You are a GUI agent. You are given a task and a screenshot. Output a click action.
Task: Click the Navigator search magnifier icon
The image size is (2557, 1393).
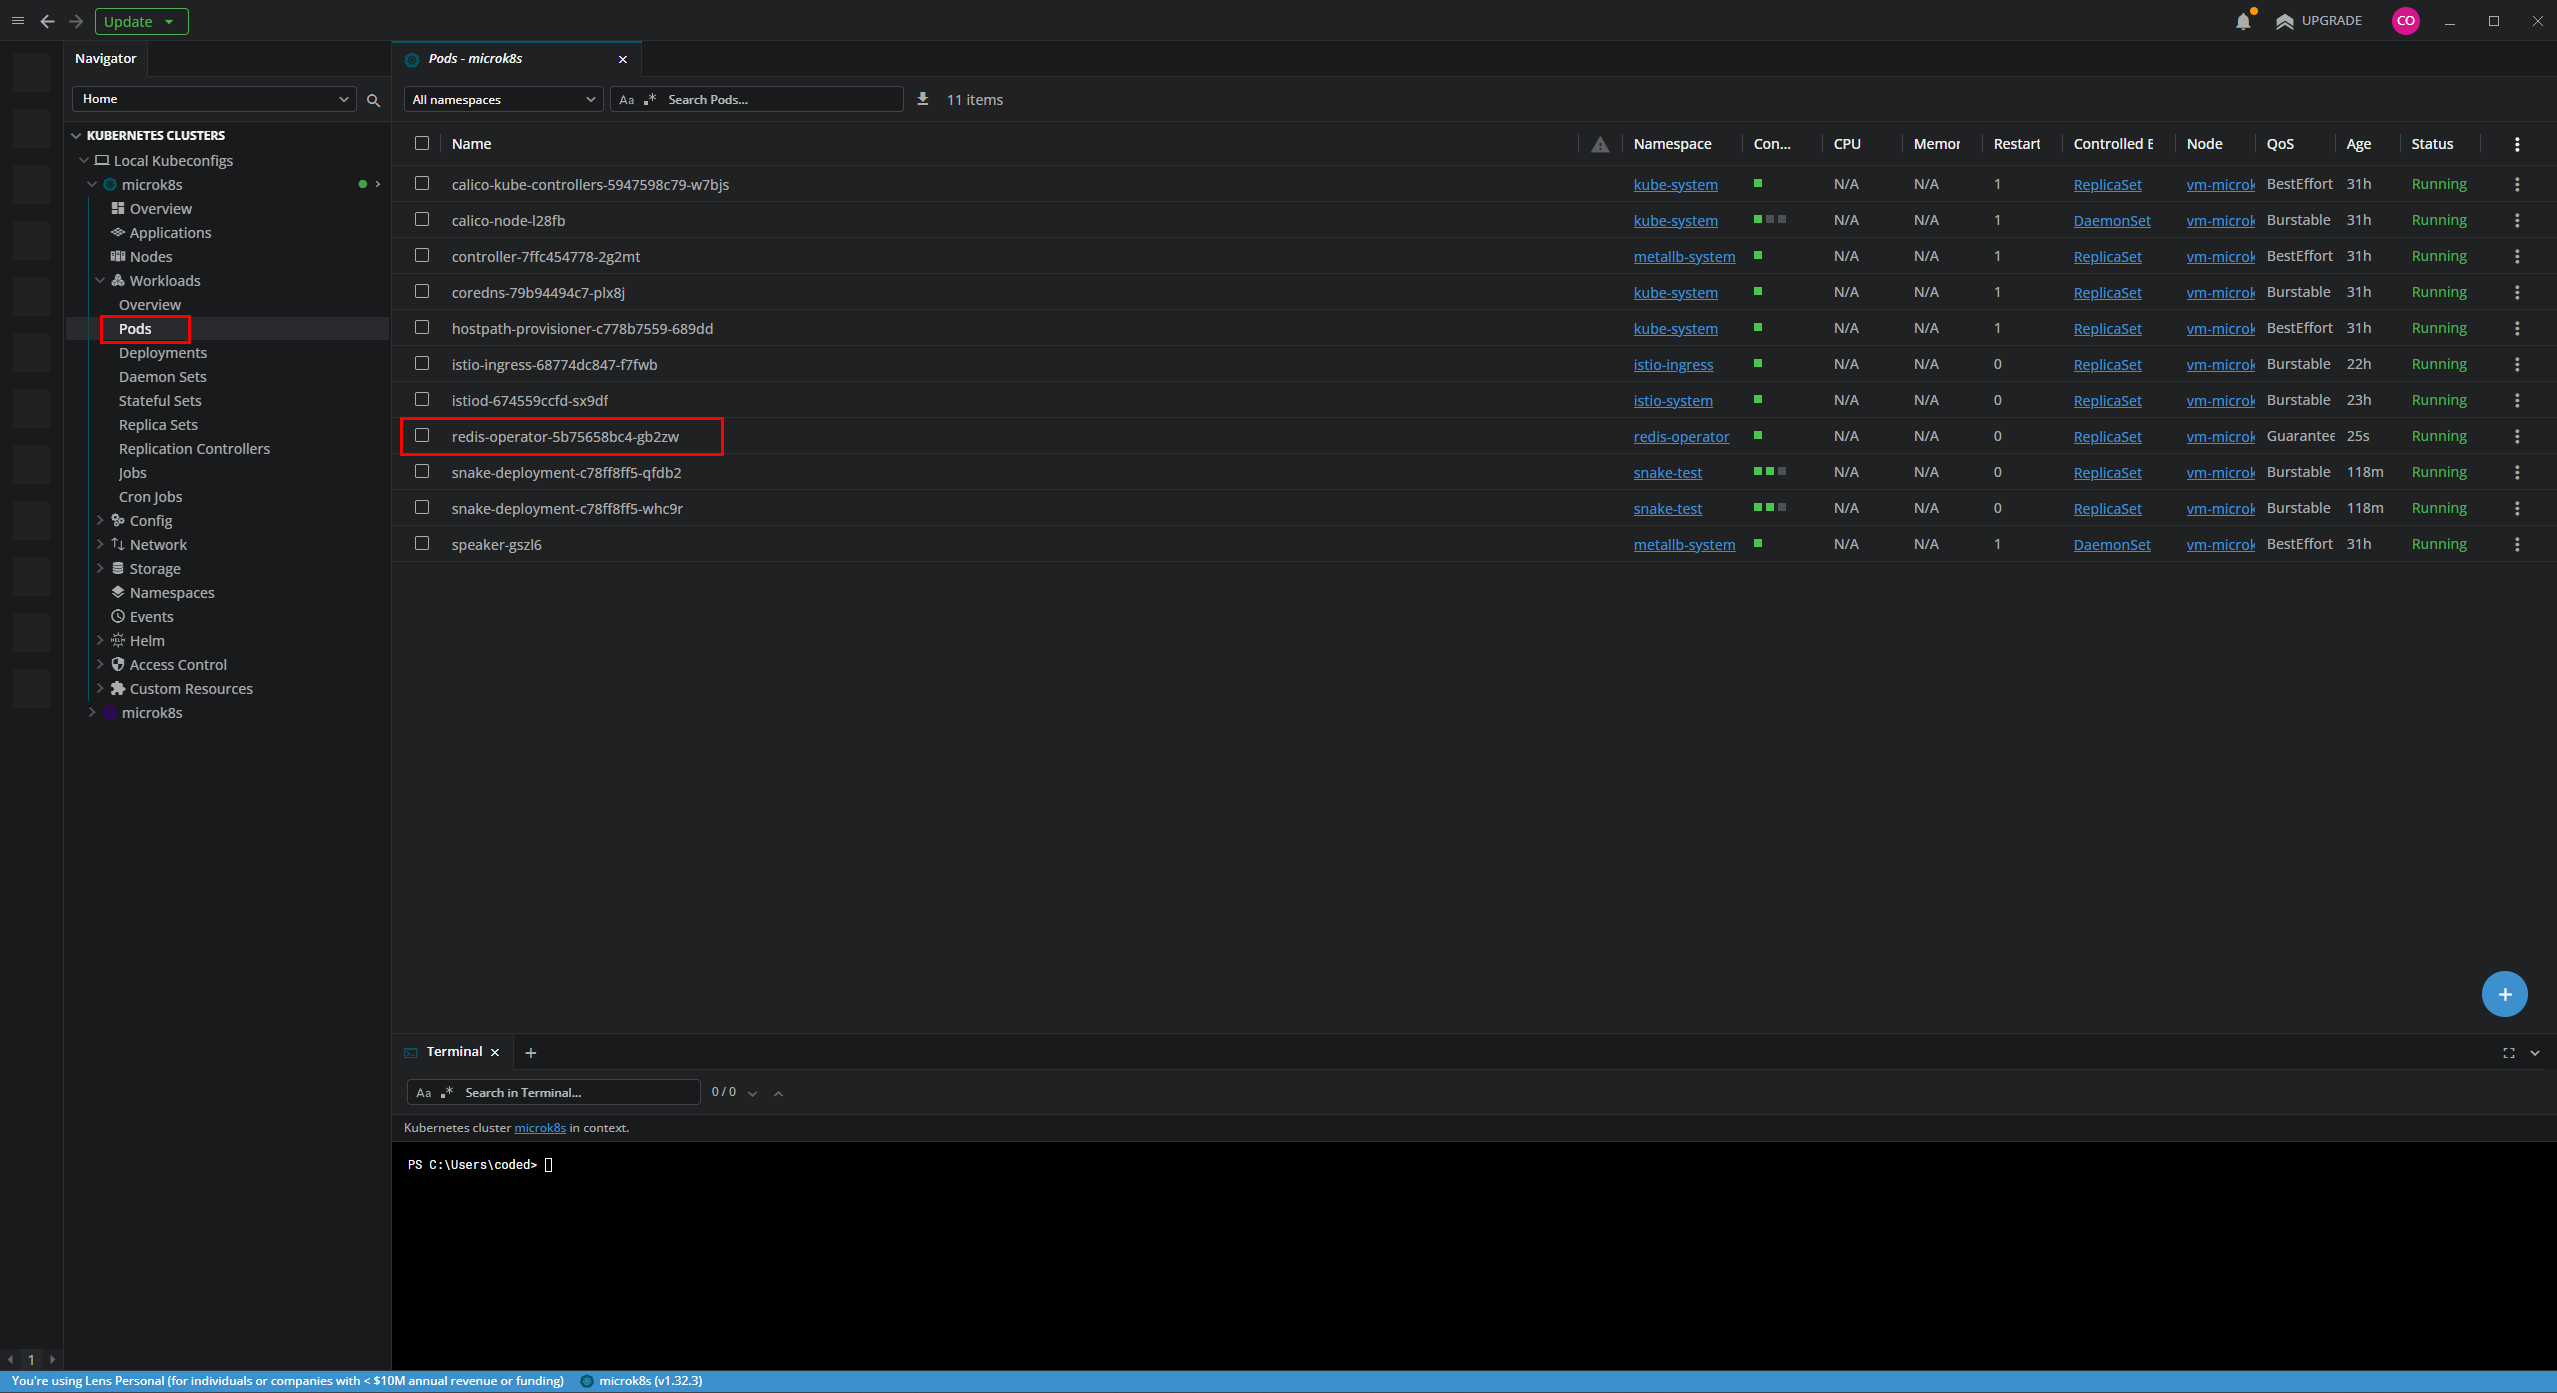tap(373, 100)
